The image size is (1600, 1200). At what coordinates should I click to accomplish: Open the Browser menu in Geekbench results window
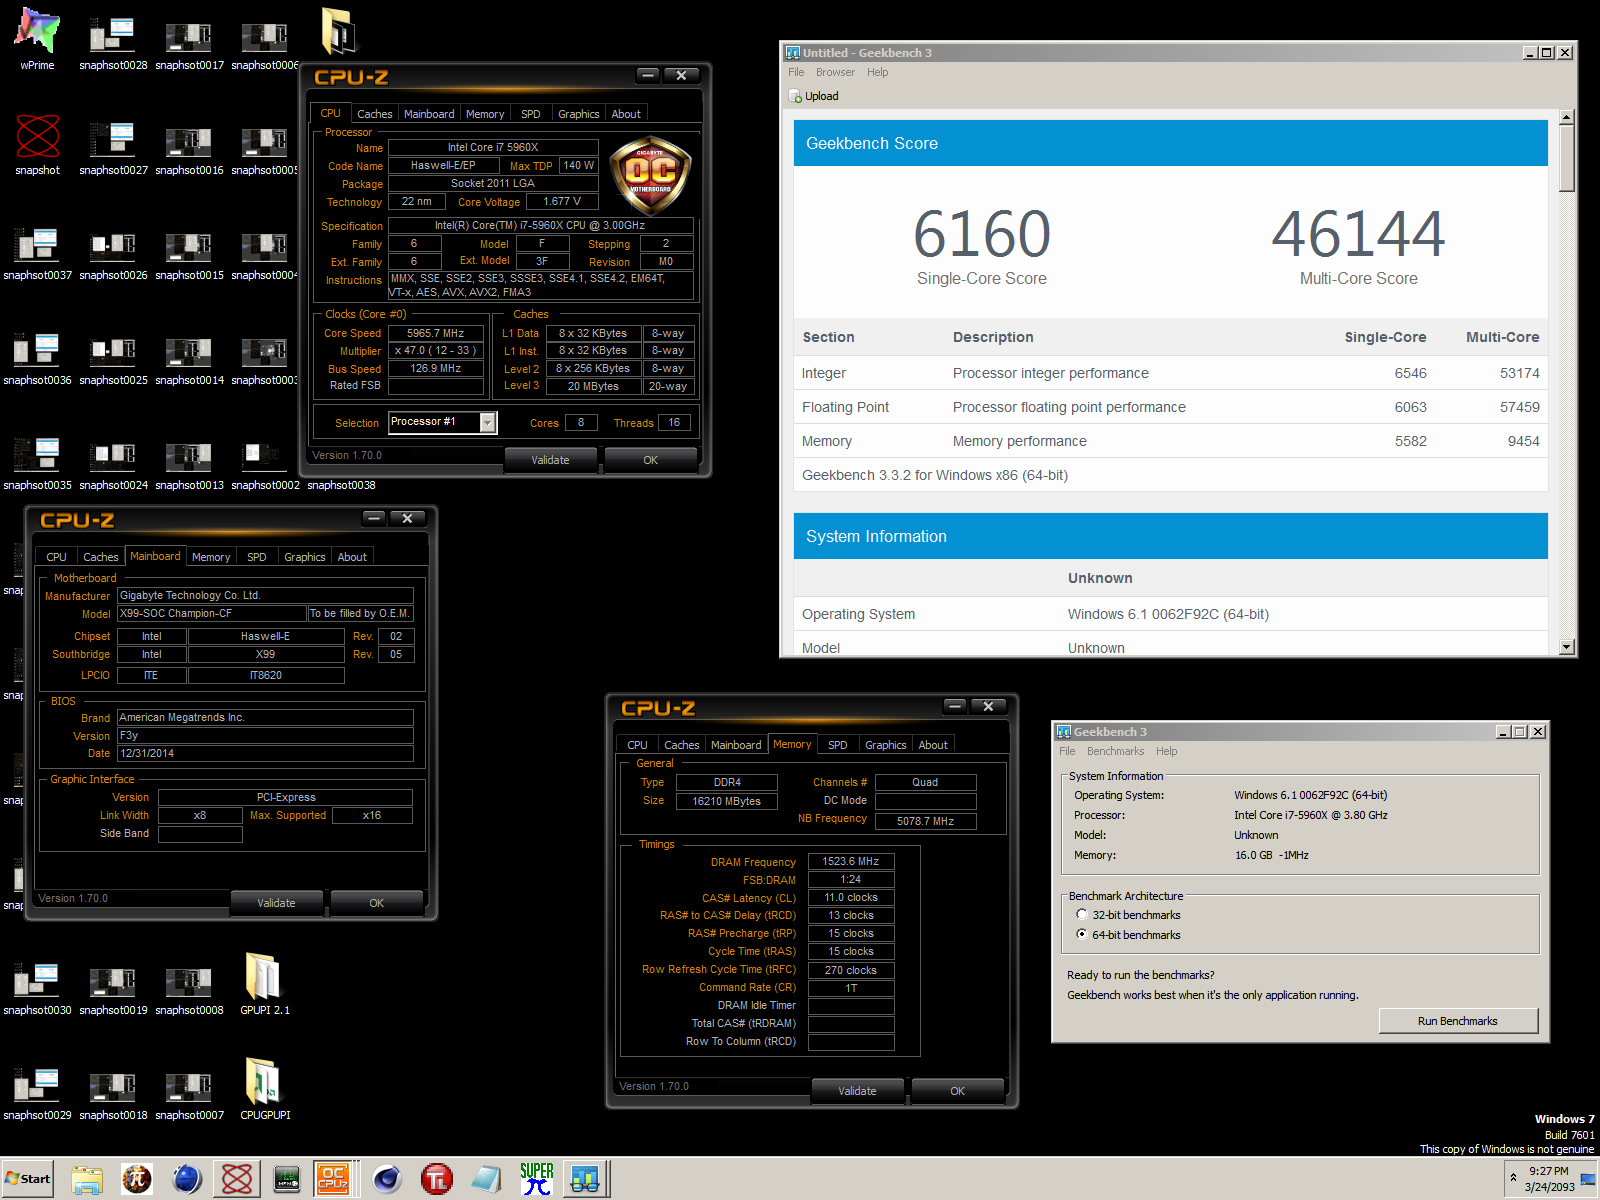pos(835,72)
